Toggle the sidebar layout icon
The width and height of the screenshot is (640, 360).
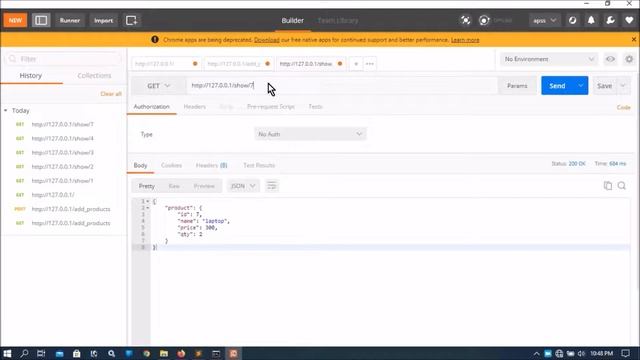pos(41,20)
